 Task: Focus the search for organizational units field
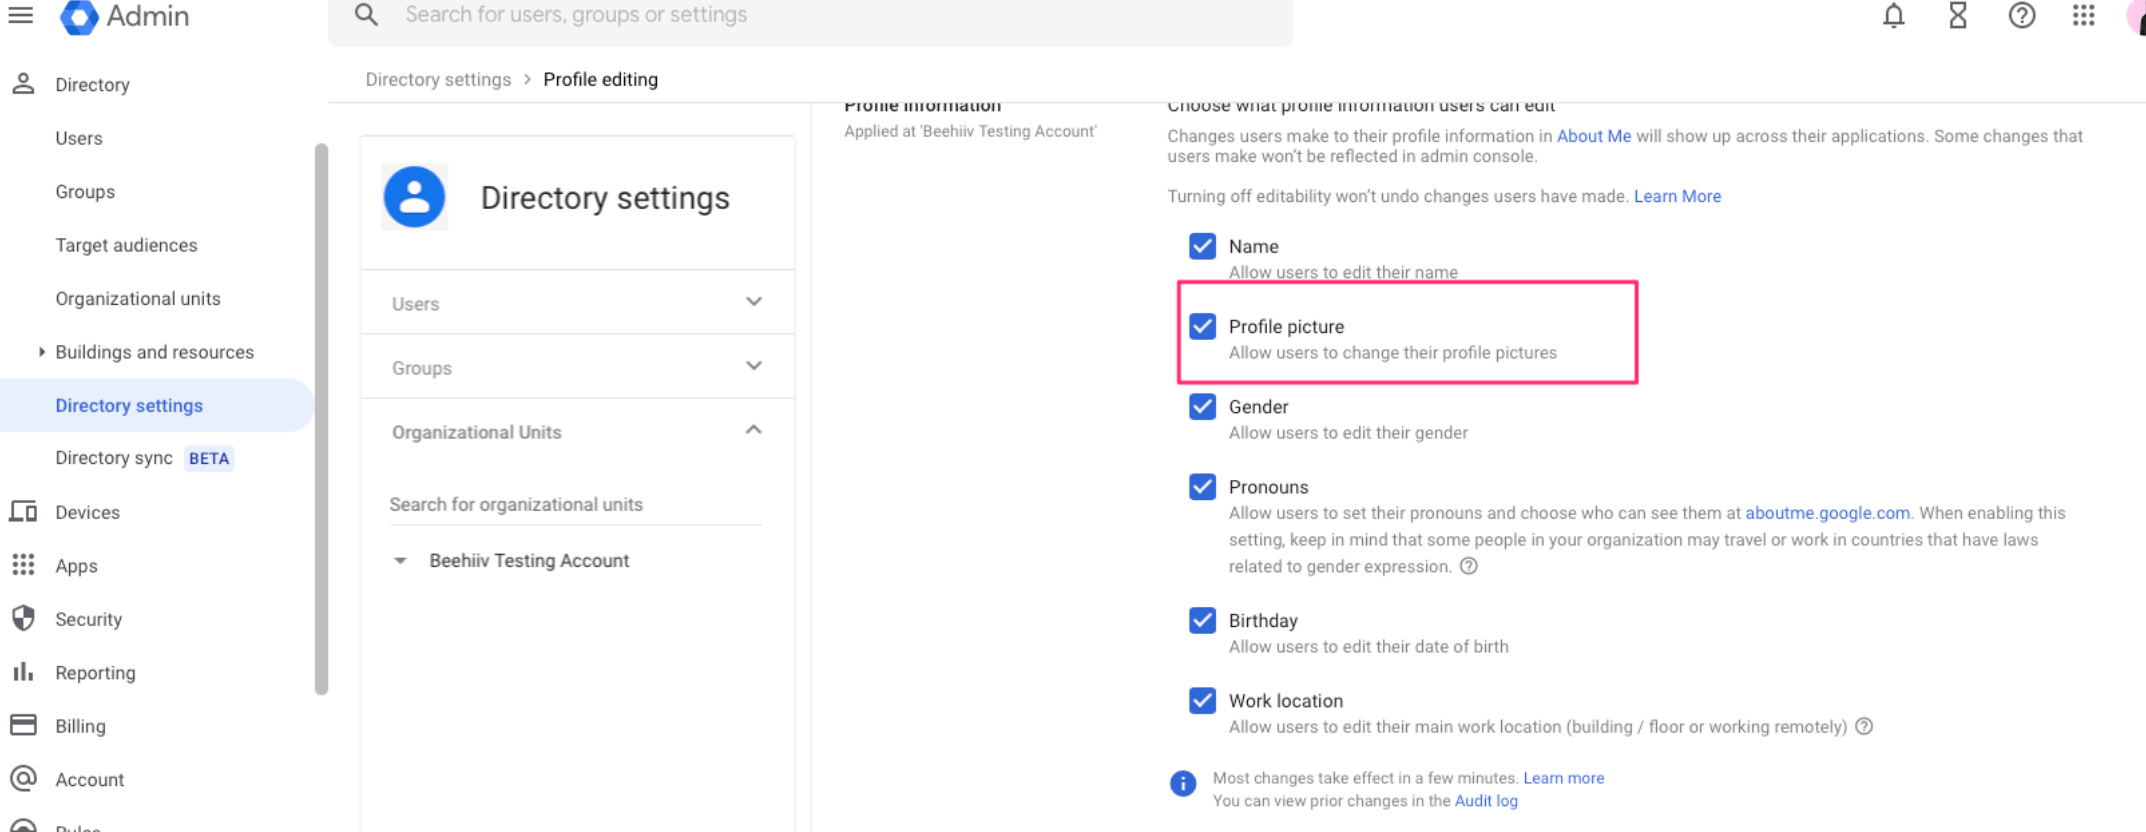(574, 505)
